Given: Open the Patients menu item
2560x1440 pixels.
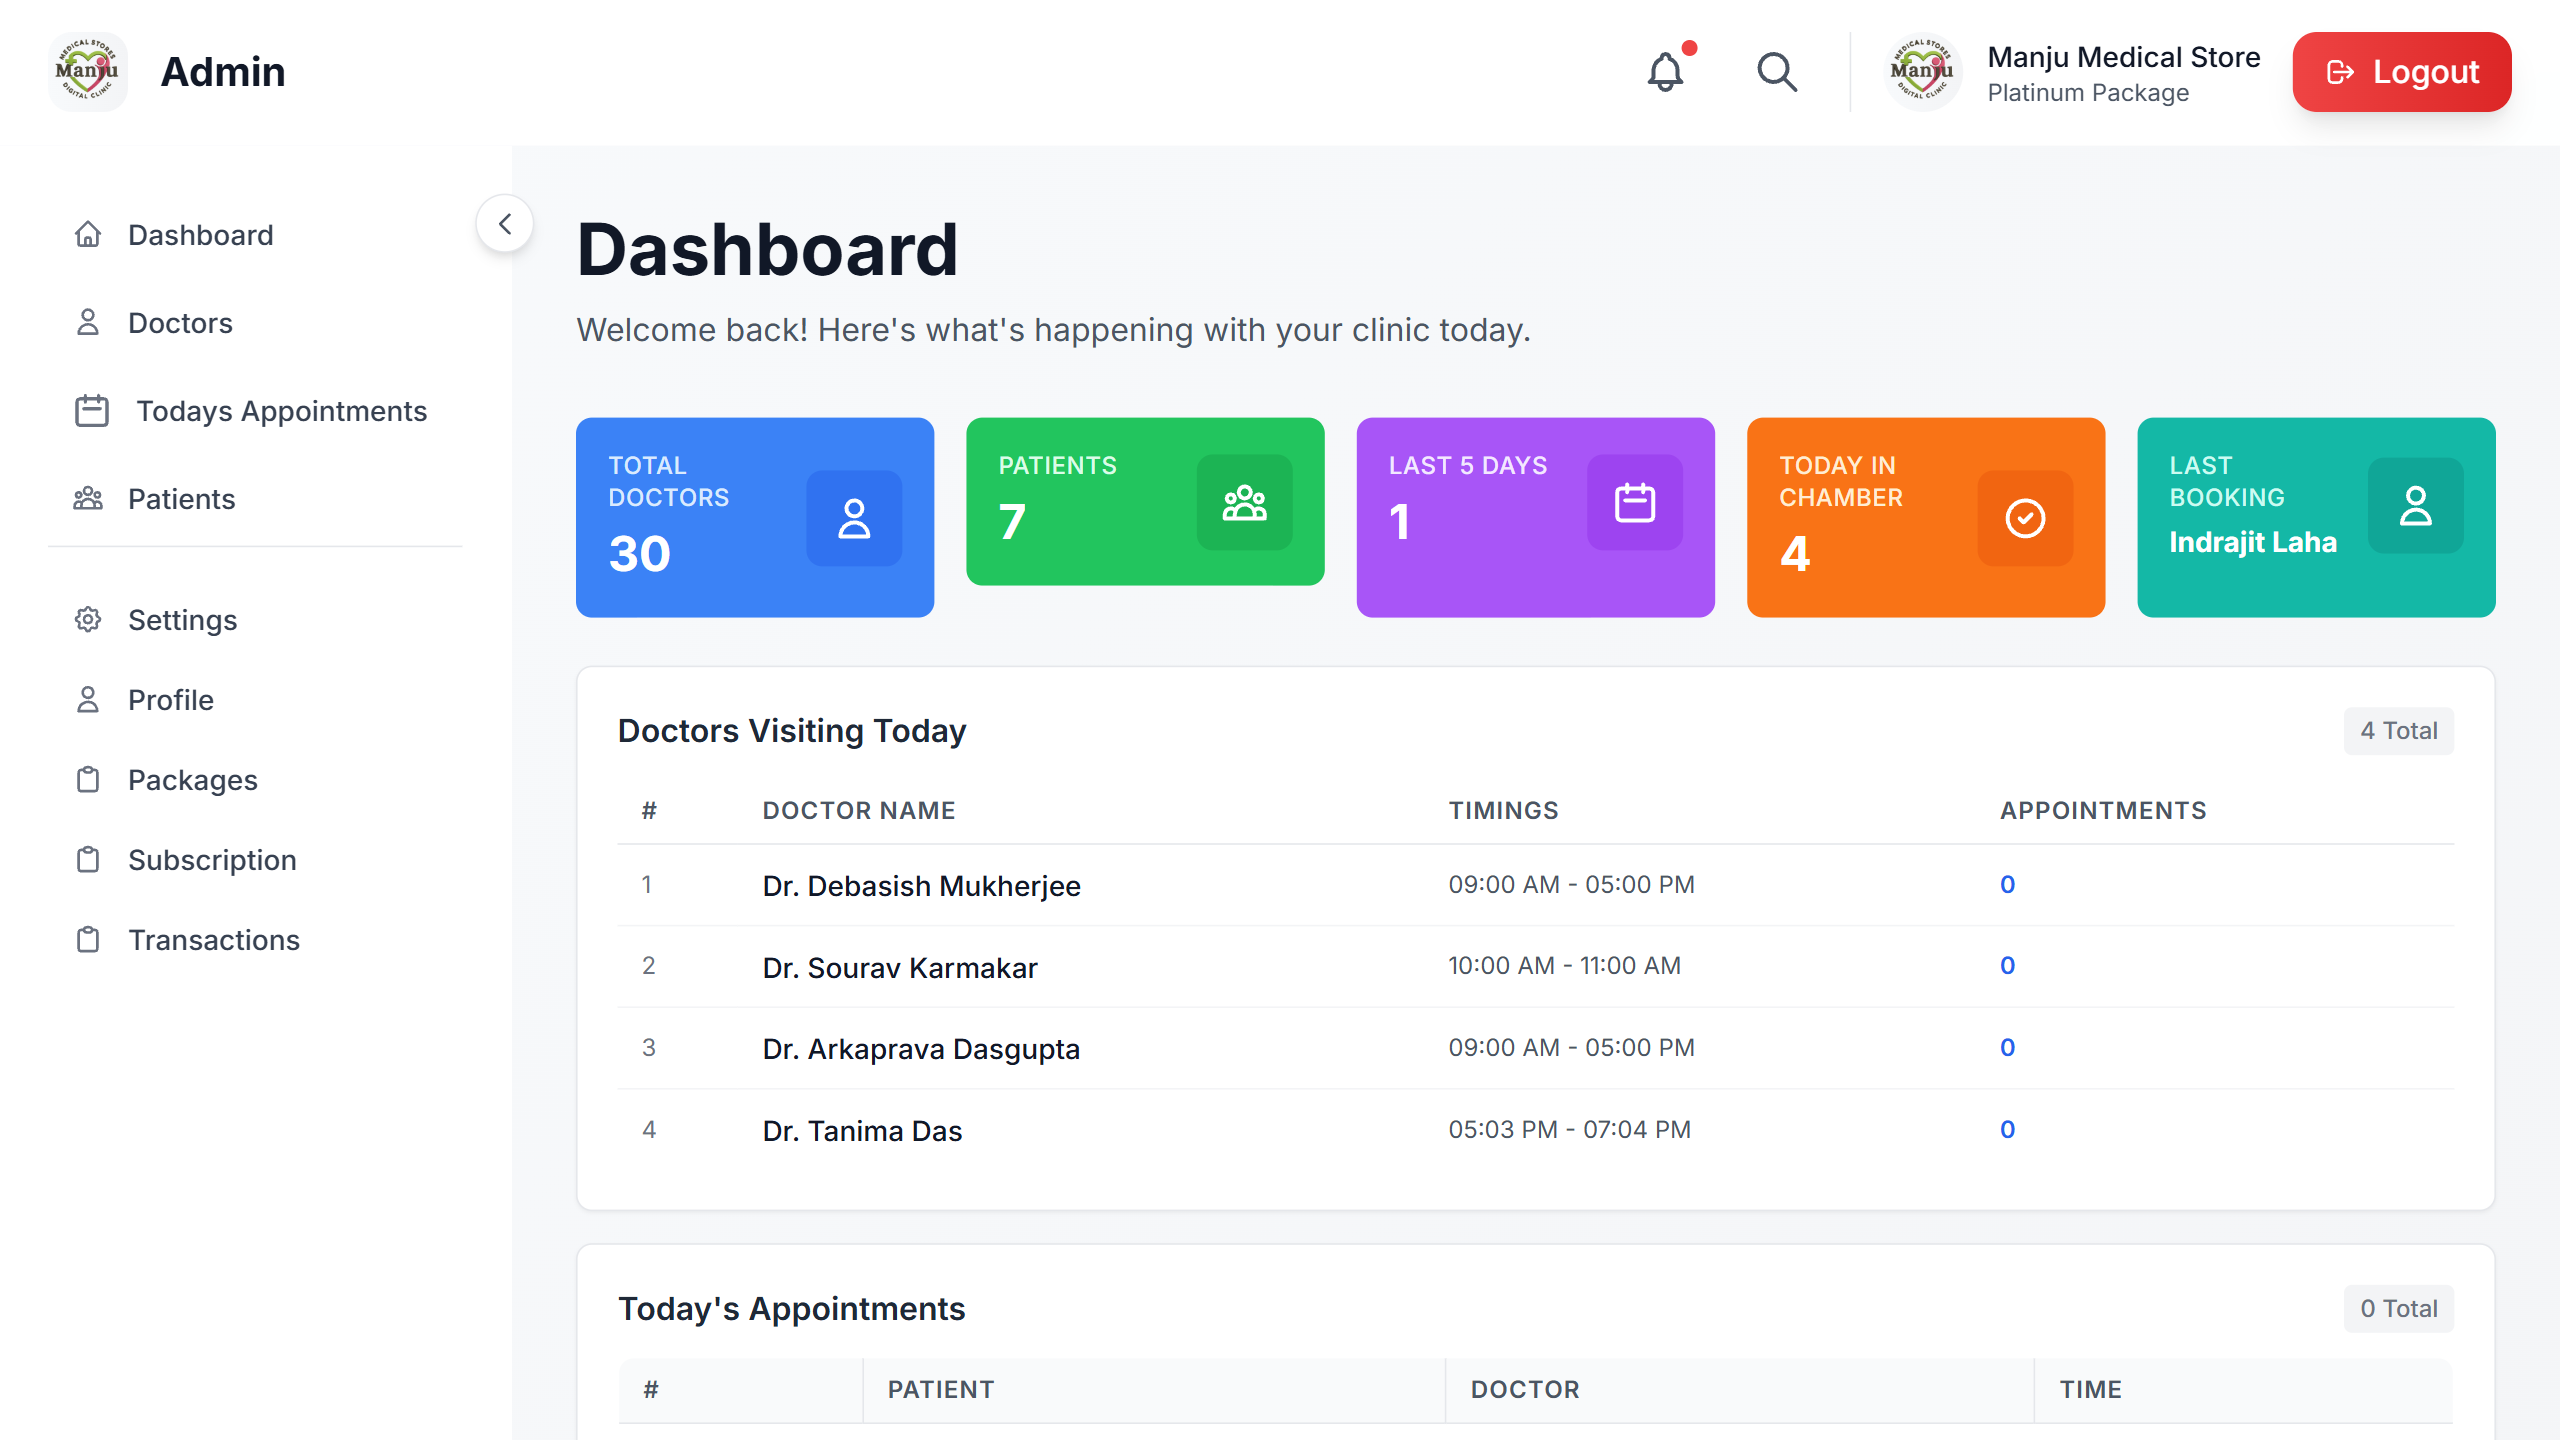Looking at the screenshot, I should pyautogui.click(x=255, y=498).
